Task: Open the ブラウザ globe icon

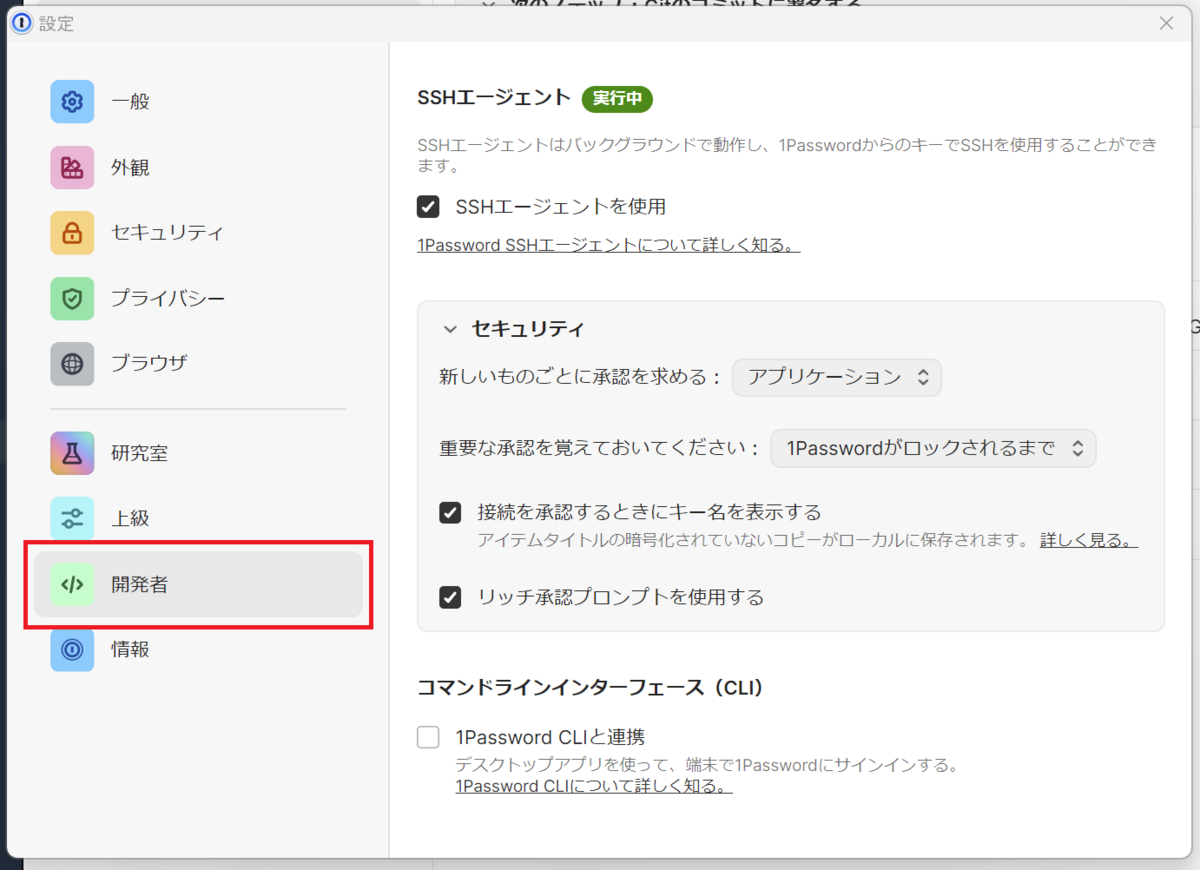Action: pyautogui.click(x=72, y=363)
